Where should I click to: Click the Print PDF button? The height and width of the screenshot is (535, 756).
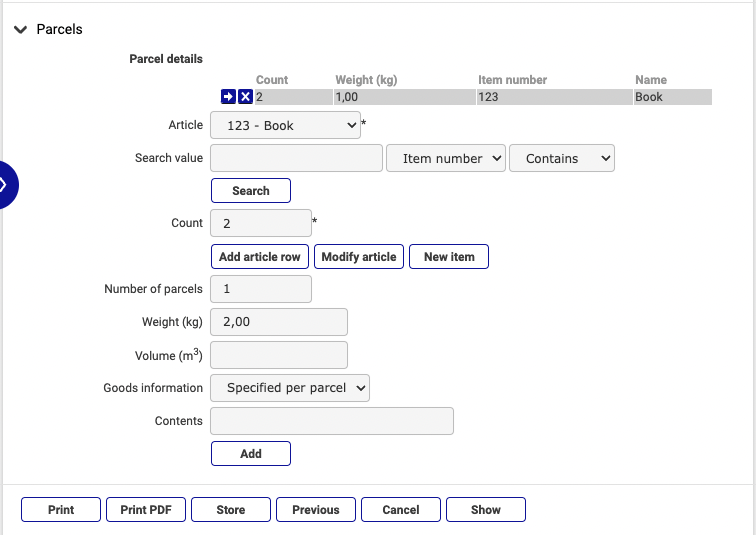146,510
